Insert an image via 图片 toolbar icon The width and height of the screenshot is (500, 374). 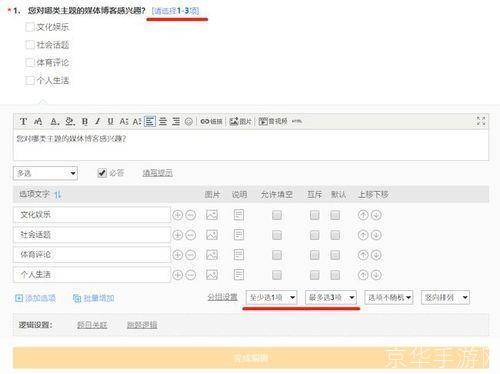[x=240, y=121]
